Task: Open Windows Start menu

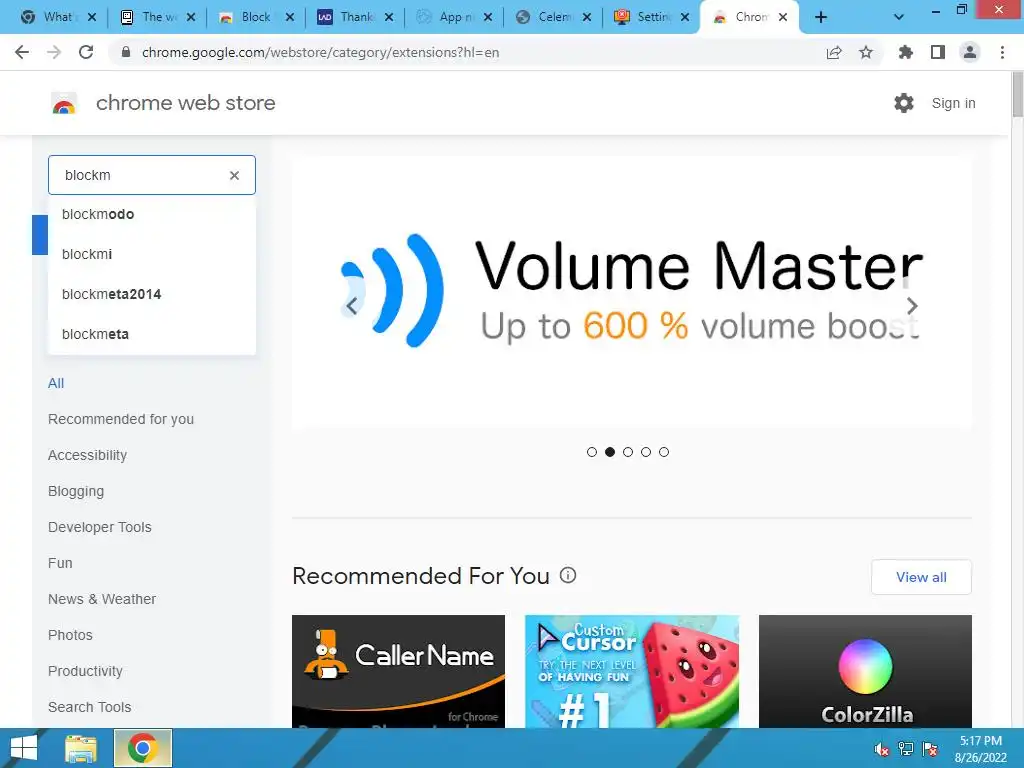Action: pos(24,748)
